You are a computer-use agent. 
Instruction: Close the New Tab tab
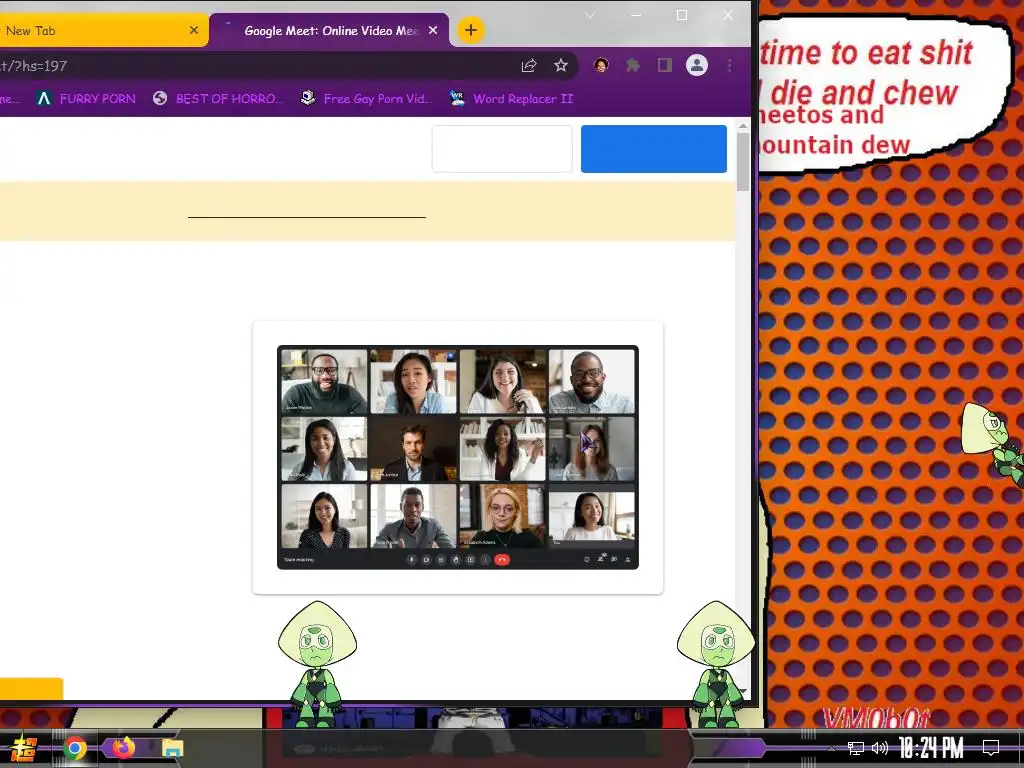(x=194, y=30)
